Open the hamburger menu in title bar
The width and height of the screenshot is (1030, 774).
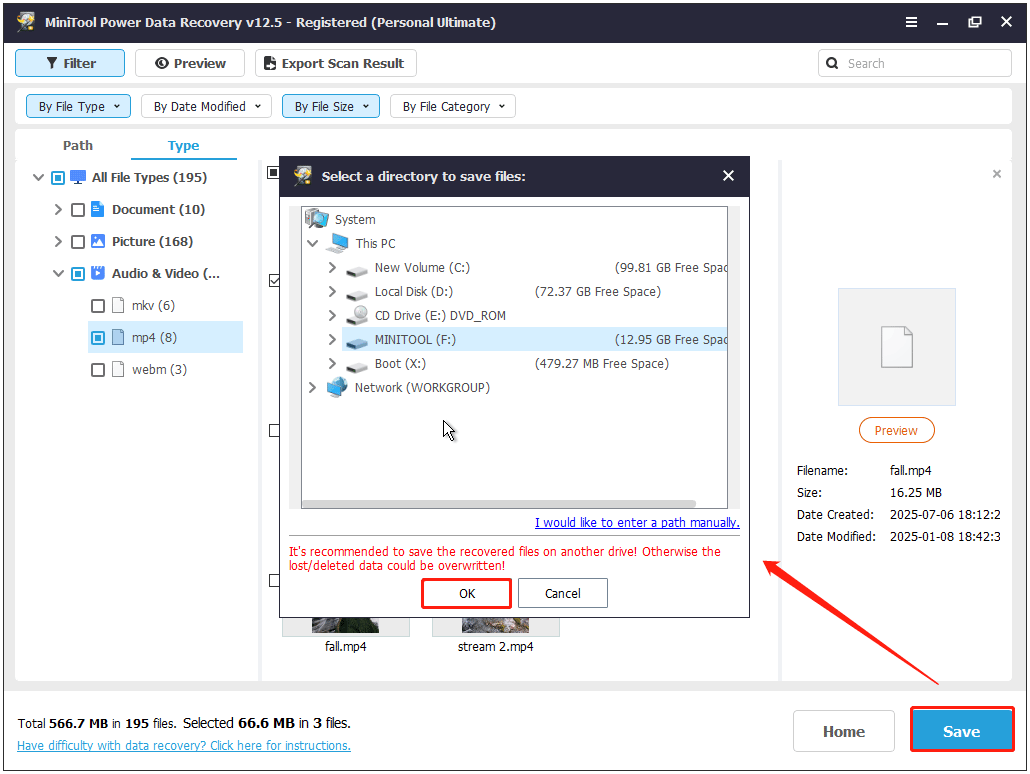tap(911, 22)
